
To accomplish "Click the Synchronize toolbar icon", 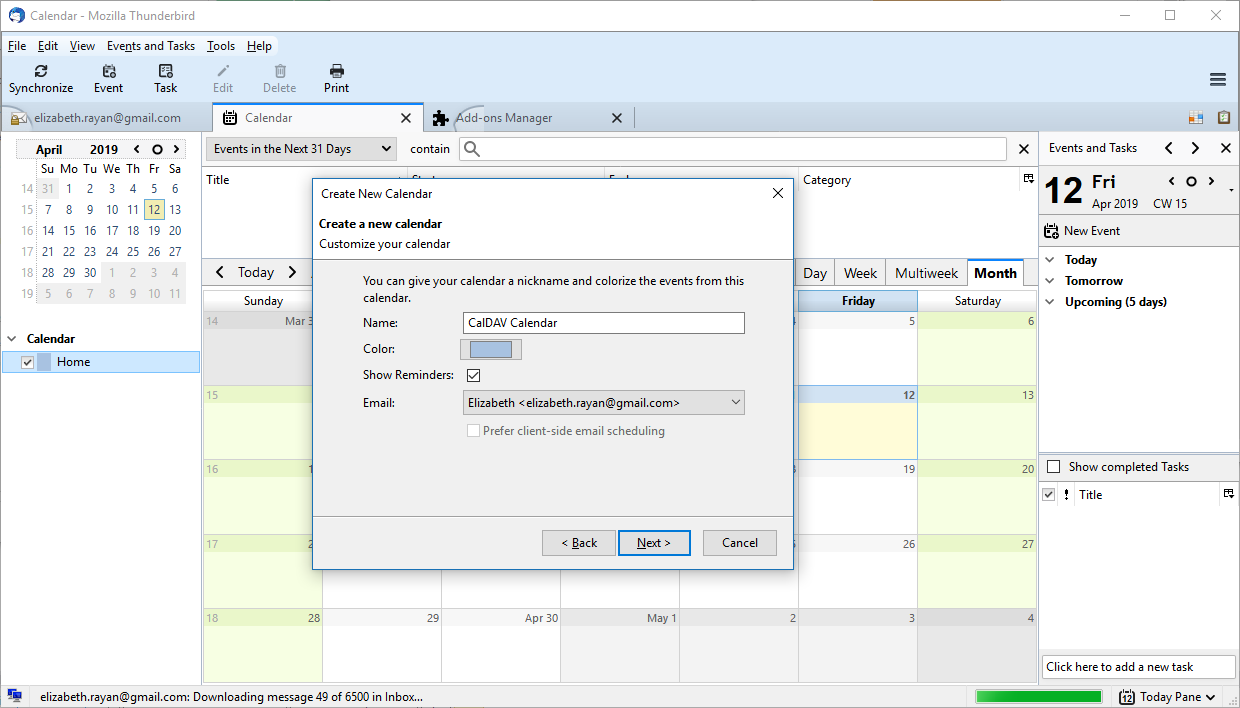I will [x=41, y=77].
